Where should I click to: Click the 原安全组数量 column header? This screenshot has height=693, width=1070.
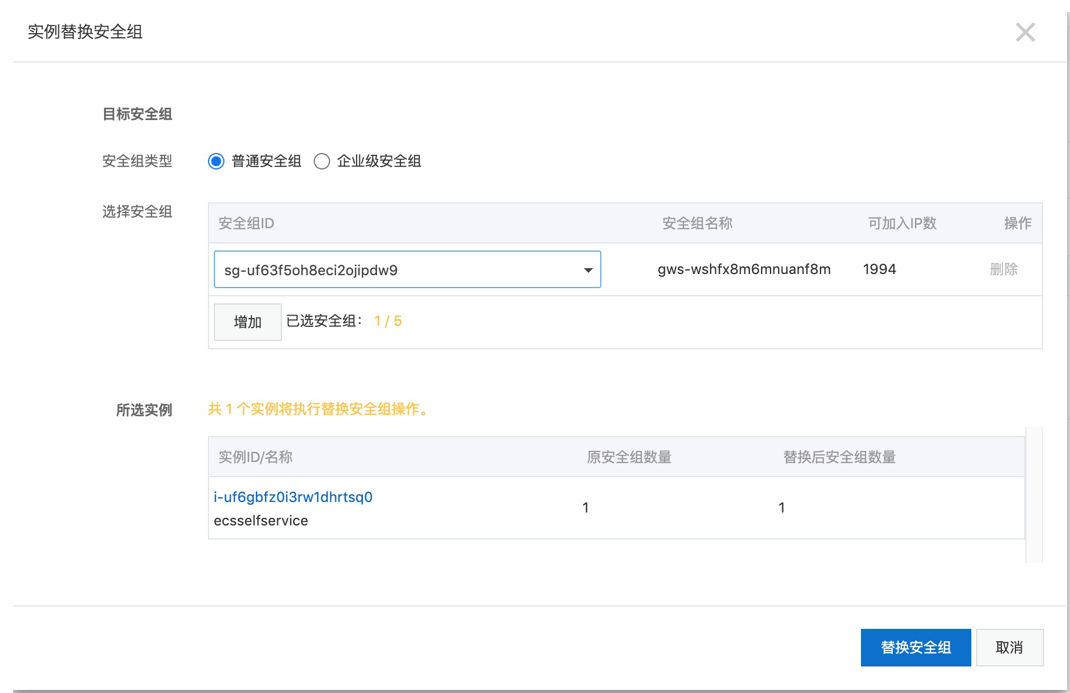[x=629, y=457]
